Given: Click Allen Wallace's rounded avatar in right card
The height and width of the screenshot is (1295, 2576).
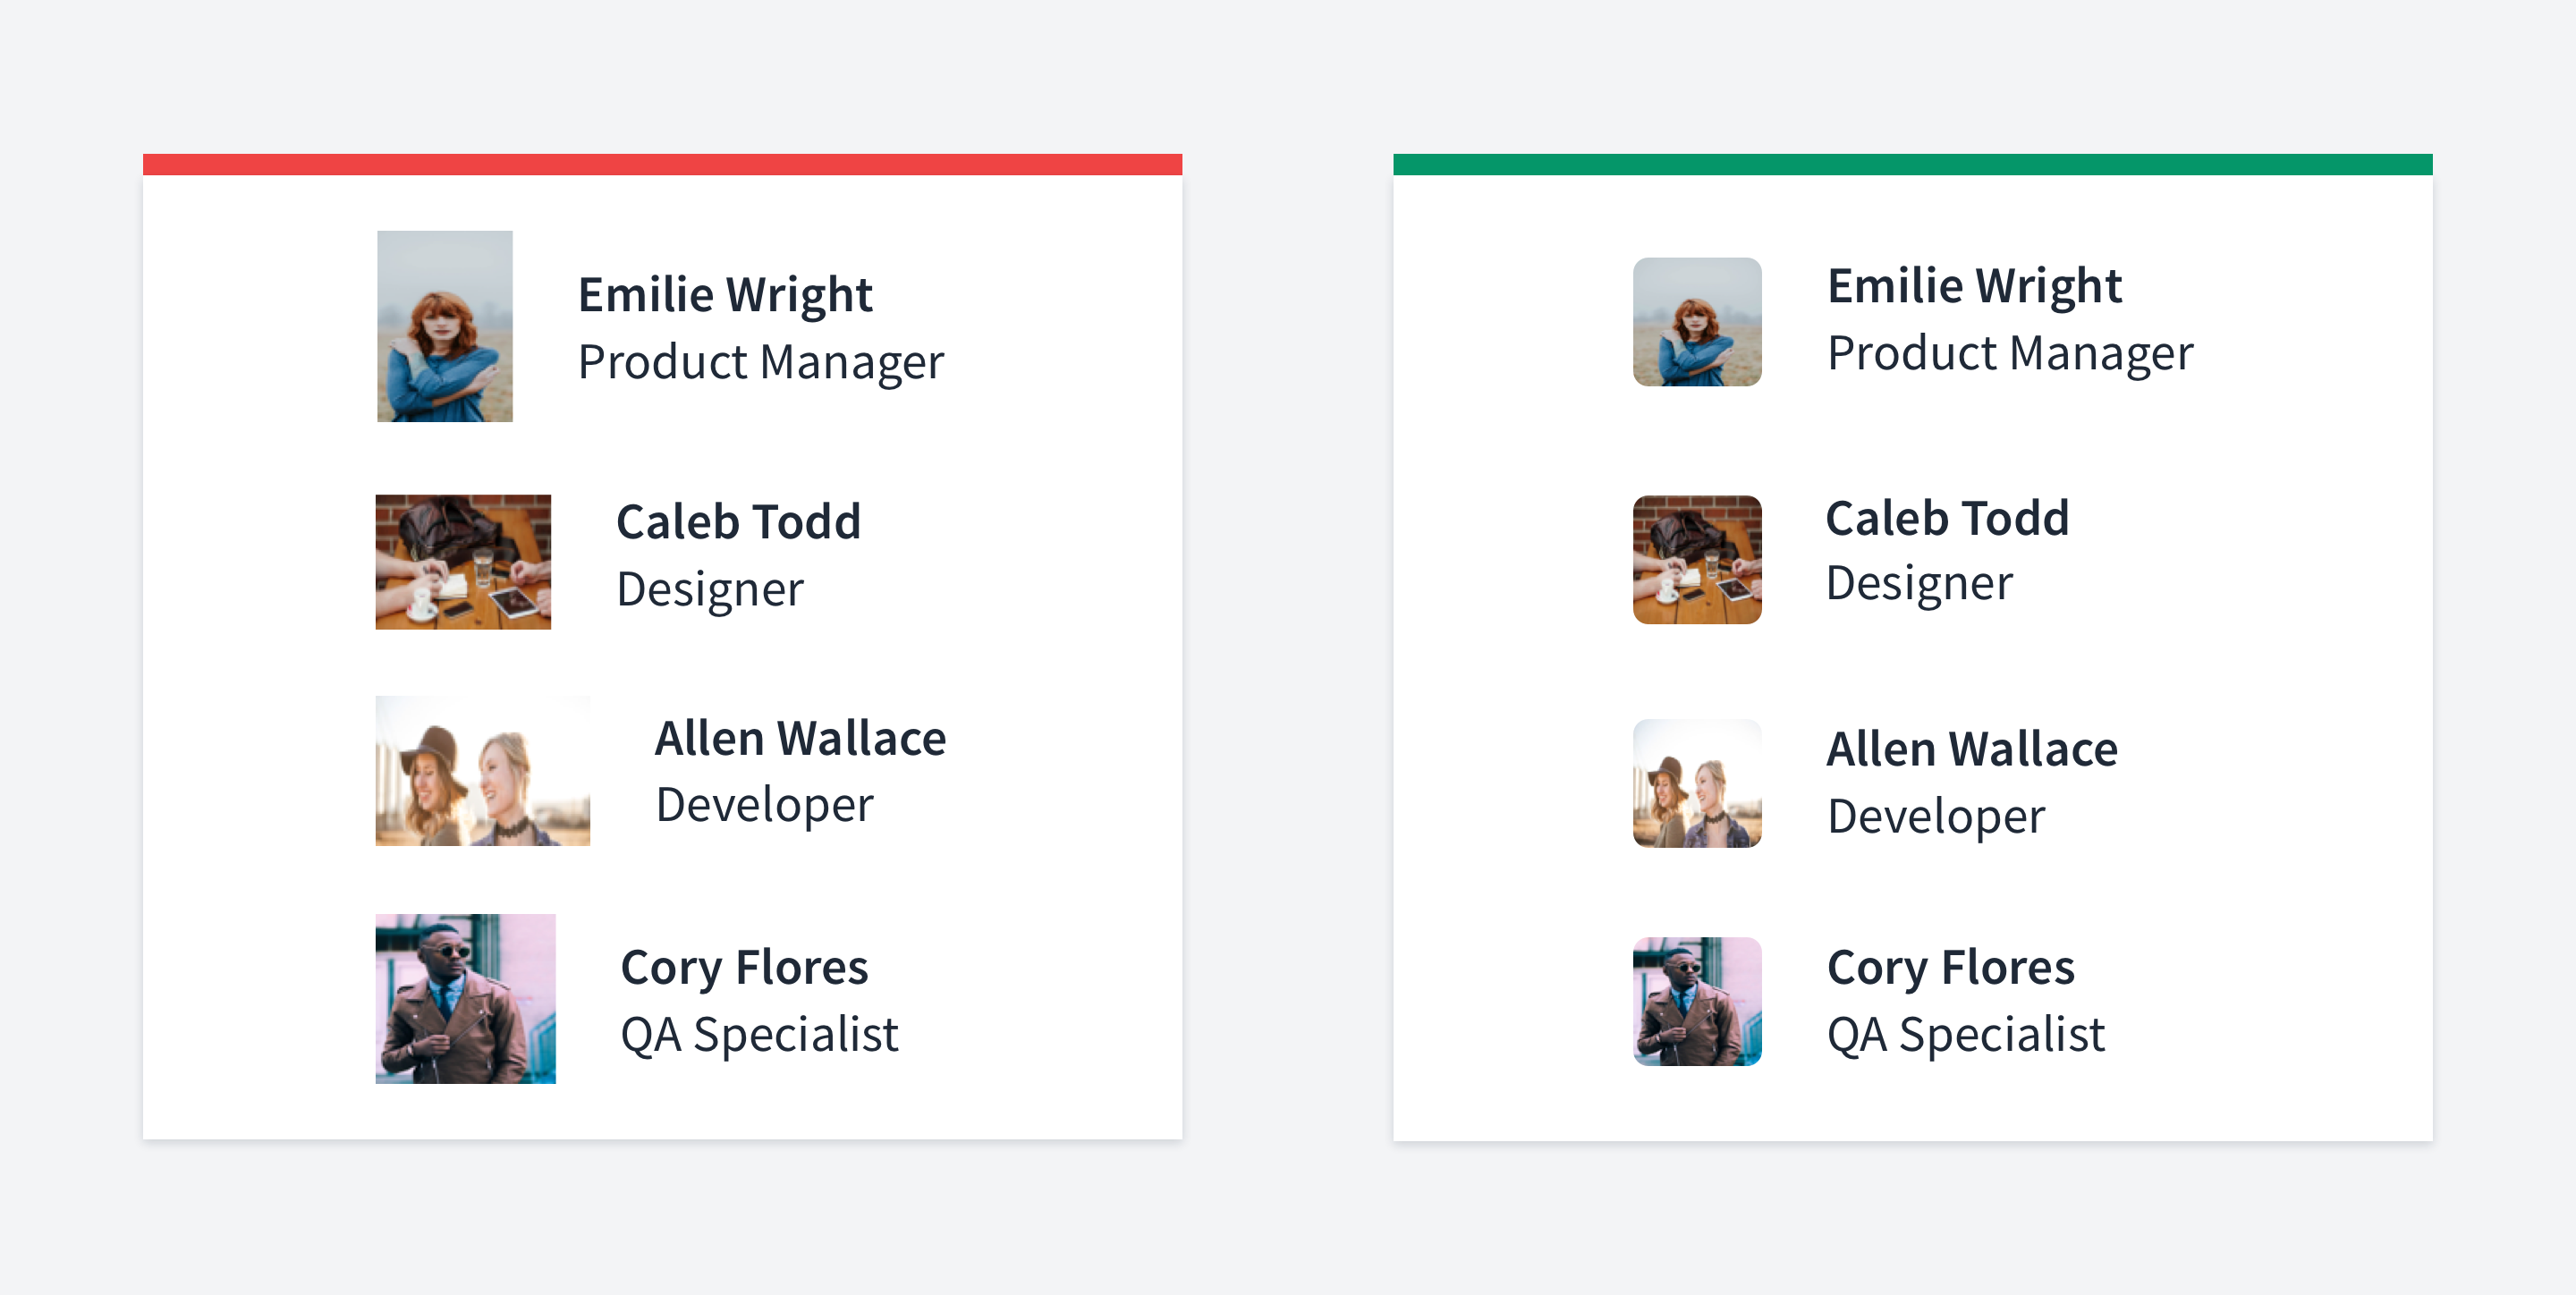Looking at the screenshot, I should pyautogui.click(x=1697, y=783).
